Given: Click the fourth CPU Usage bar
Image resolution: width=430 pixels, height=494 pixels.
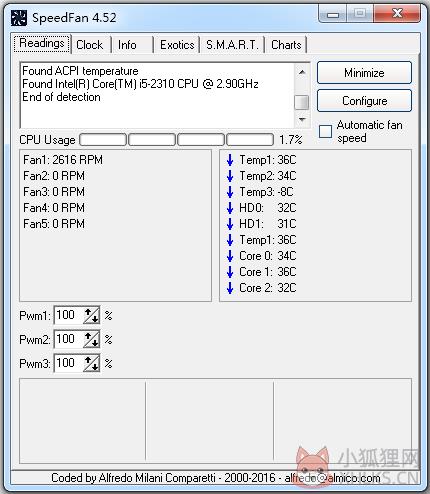Looking at the screenshot, I should 250,140.
